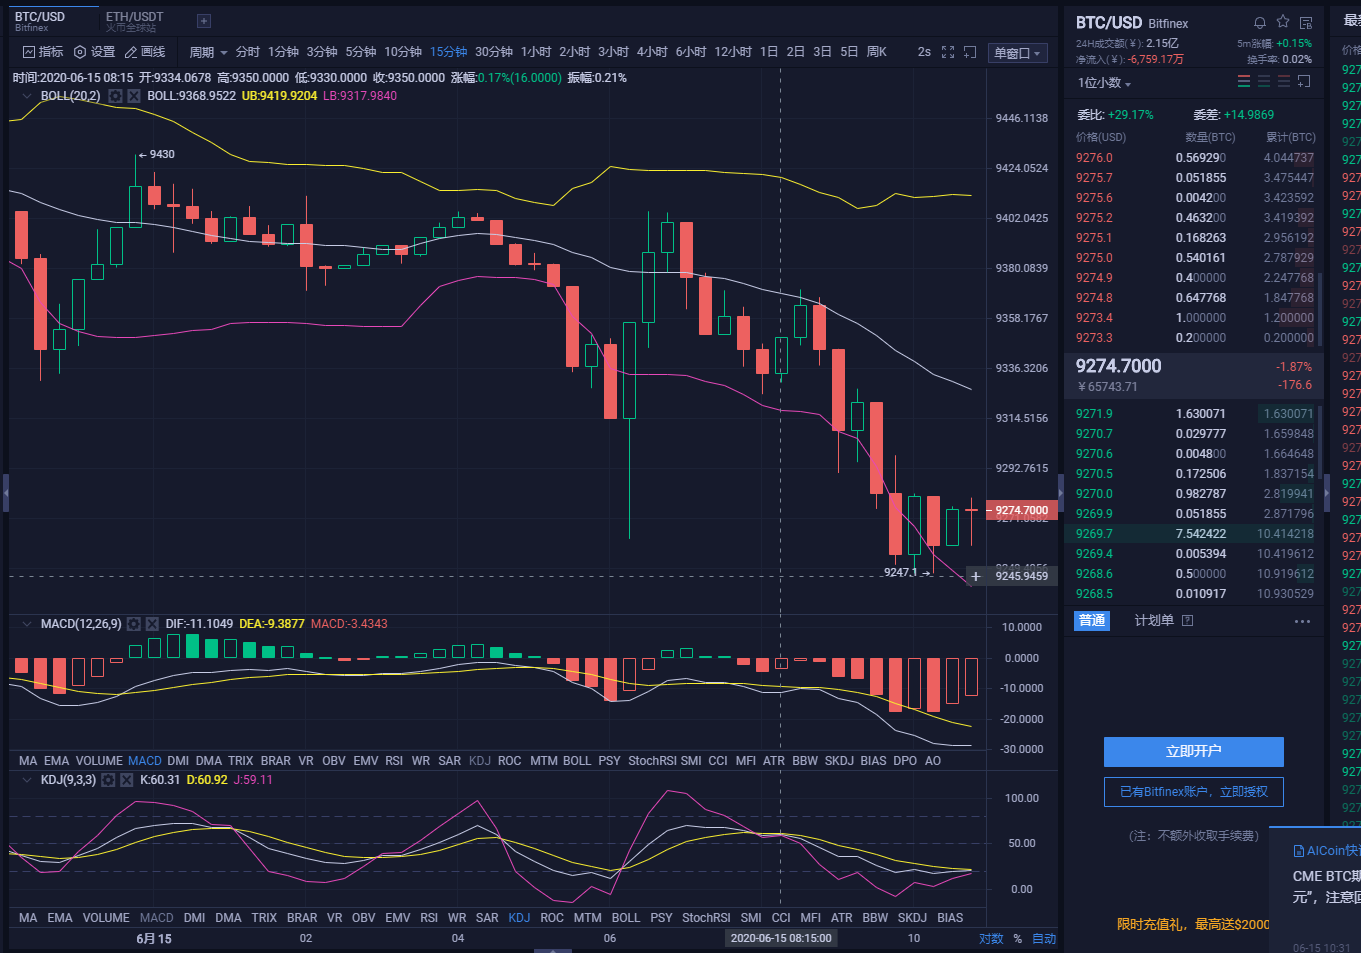The width and height of the screenshot is (1361, 953).
Task: Add a new chart tab with plus icon
Action: [204, 21]
